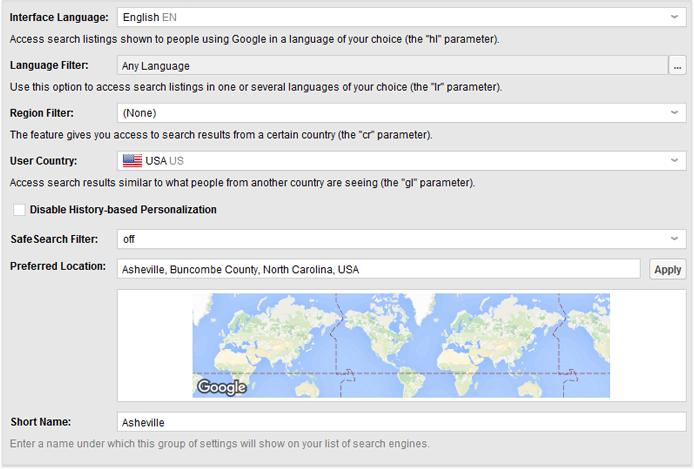Open the User Country USA dropdown
This screenshot has height=469, width=694.
[x=401, y=161]
